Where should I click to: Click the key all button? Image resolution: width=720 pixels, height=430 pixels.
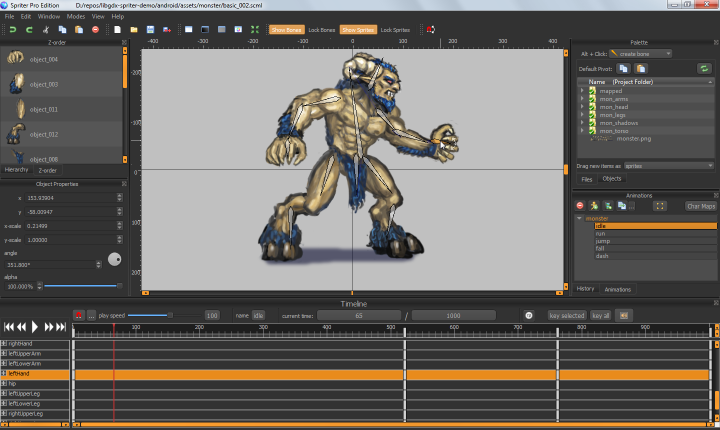pyautogui.click(x=601, y=316)
